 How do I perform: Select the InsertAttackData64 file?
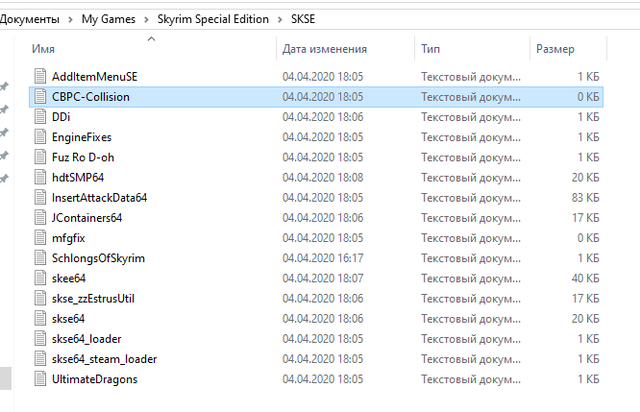(x=99, y=198)
